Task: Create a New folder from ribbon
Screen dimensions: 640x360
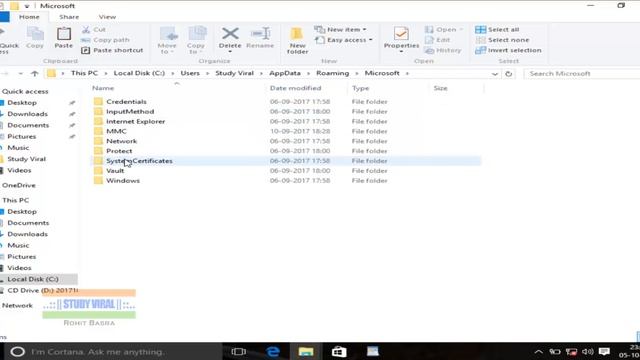Action: tap(297, 40)
